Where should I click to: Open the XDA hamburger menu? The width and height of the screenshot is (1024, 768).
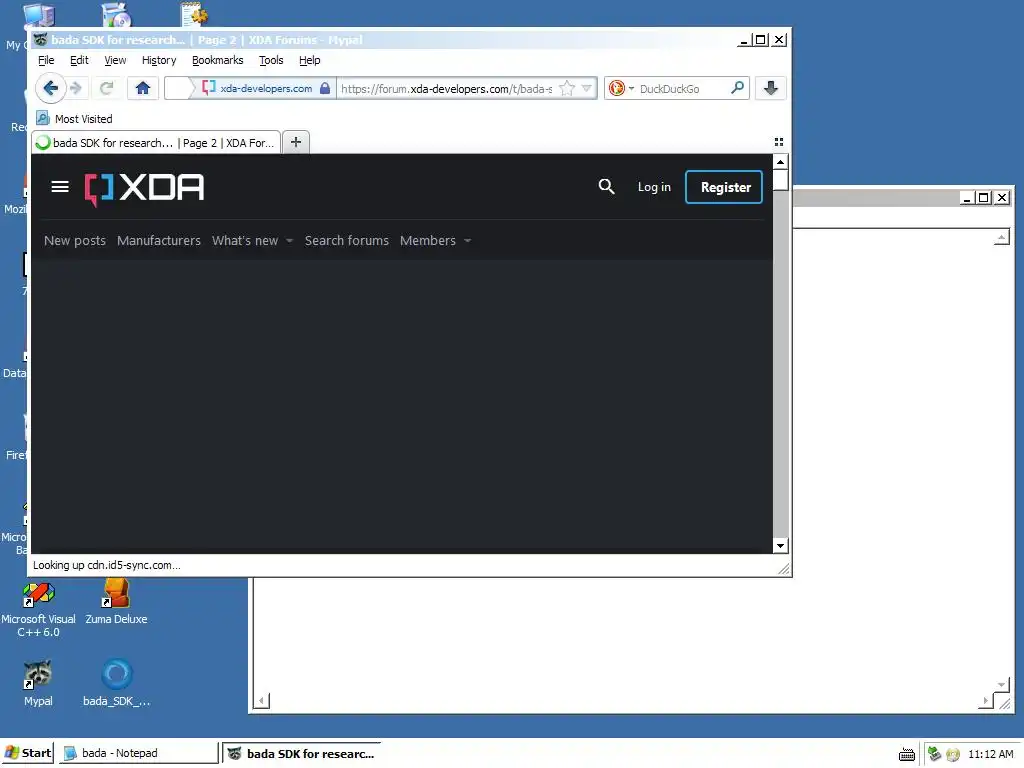click(60, 187)
